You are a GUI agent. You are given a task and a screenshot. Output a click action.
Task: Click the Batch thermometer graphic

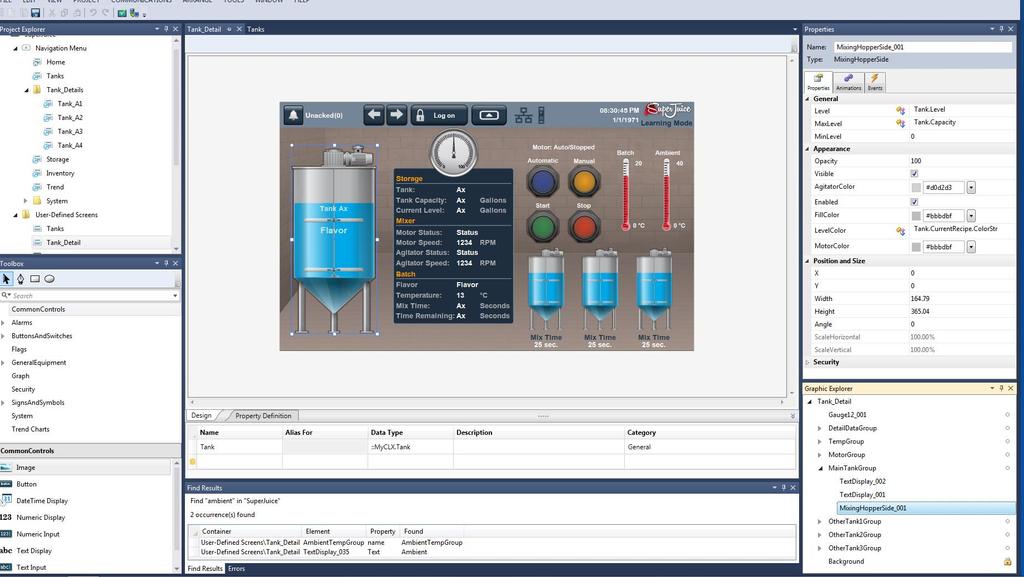pyautogui.click(x=626, y=195)
